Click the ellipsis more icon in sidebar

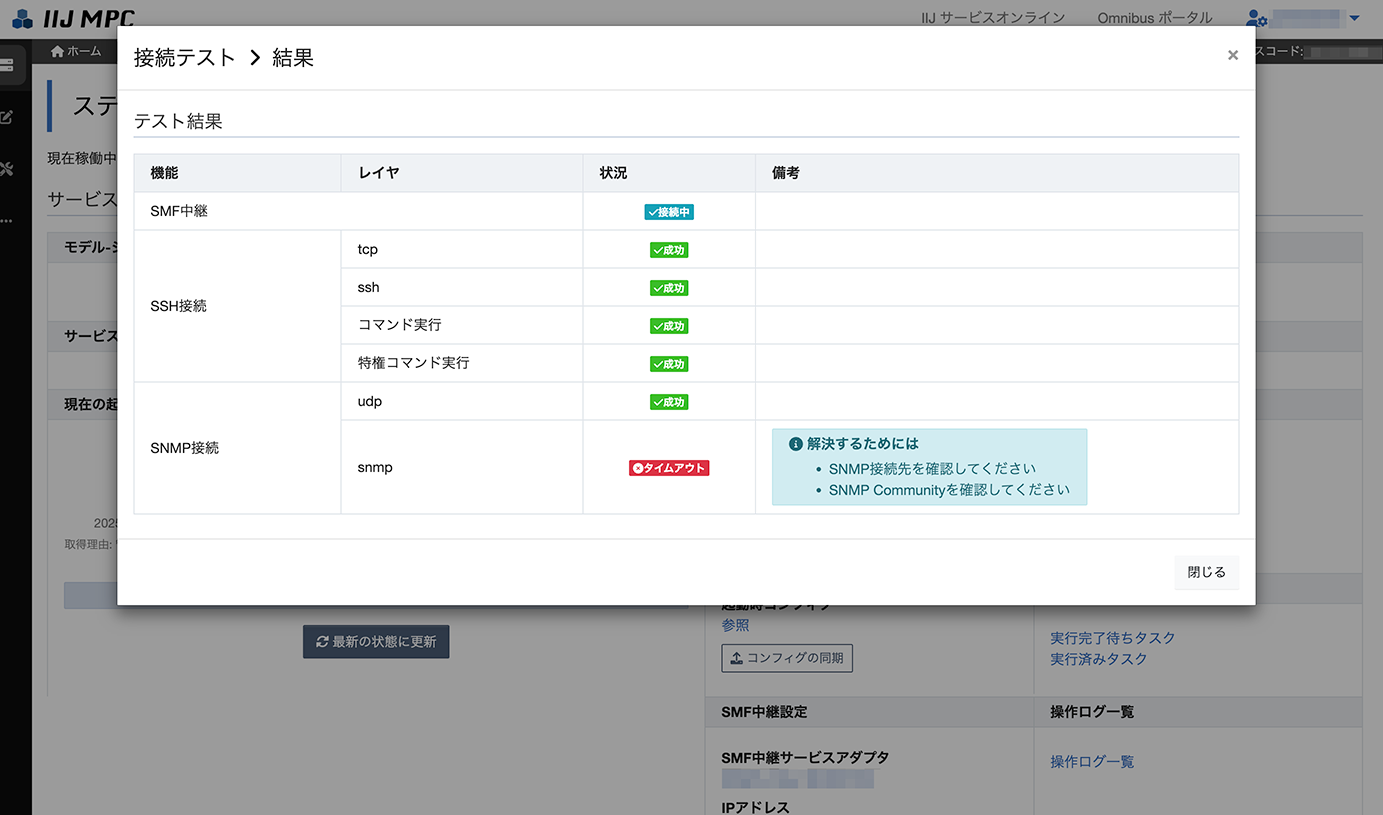tap(6, 220)
